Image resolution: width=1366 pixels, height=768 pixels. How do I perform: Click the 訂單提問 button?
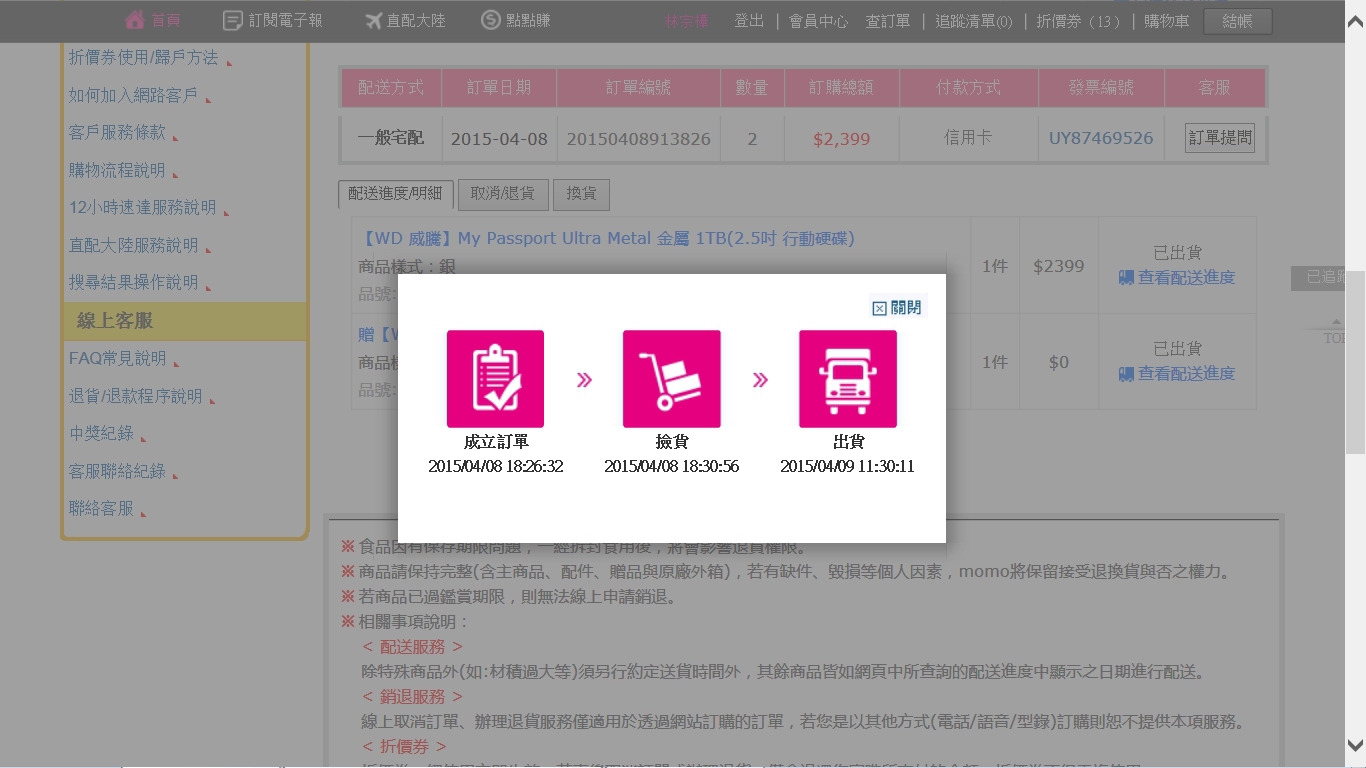click(1219, 138)
